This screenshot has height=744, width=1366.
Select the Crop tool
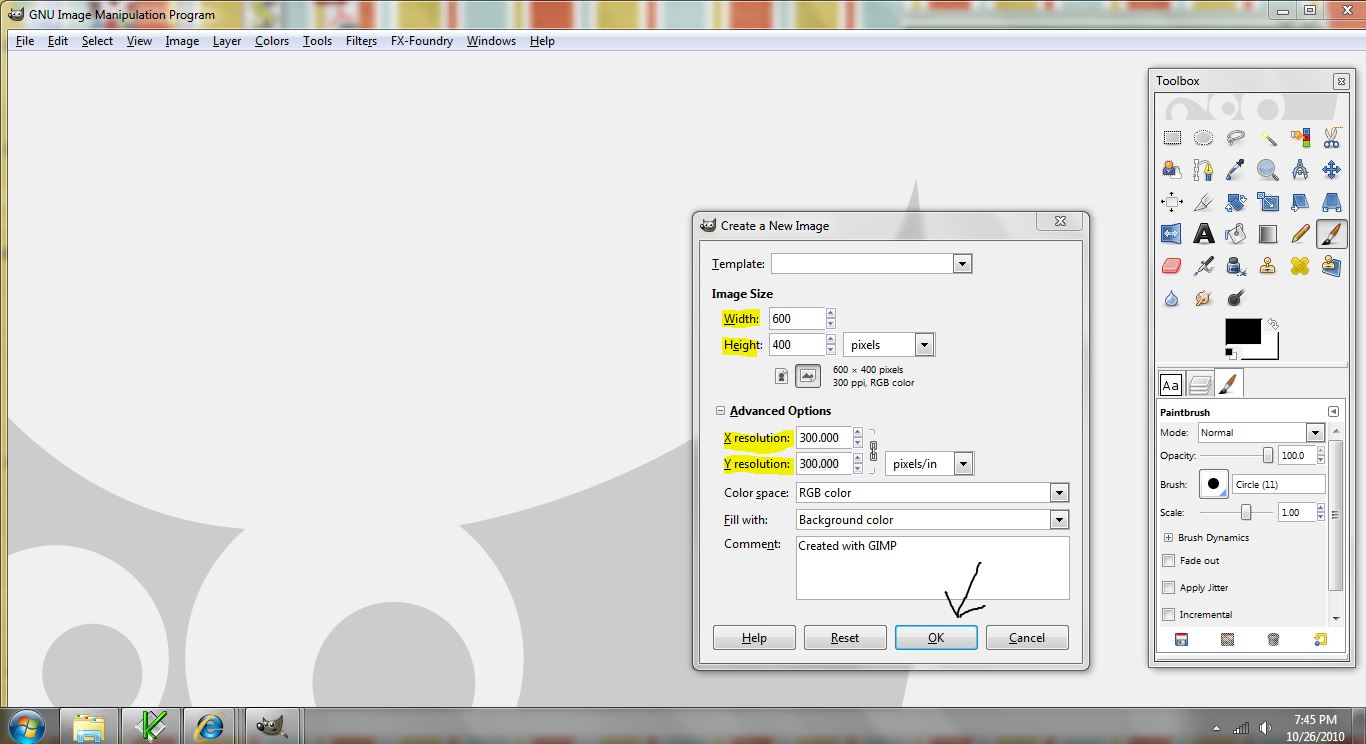(x=1204, y=202)
